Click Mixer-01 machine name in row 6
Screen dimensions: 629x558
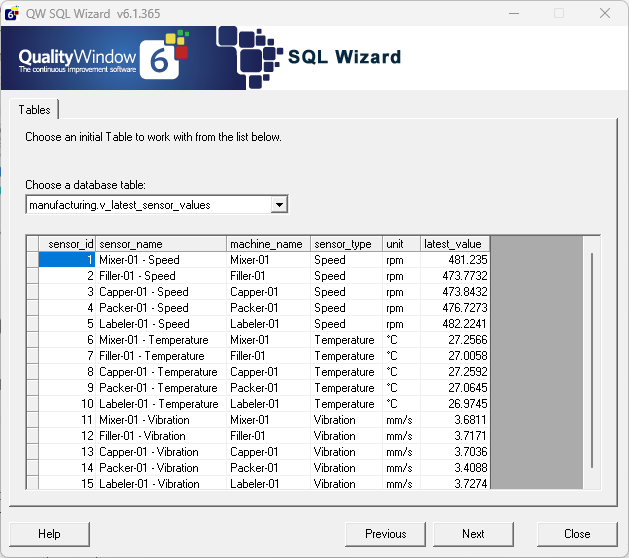[268, 340]
